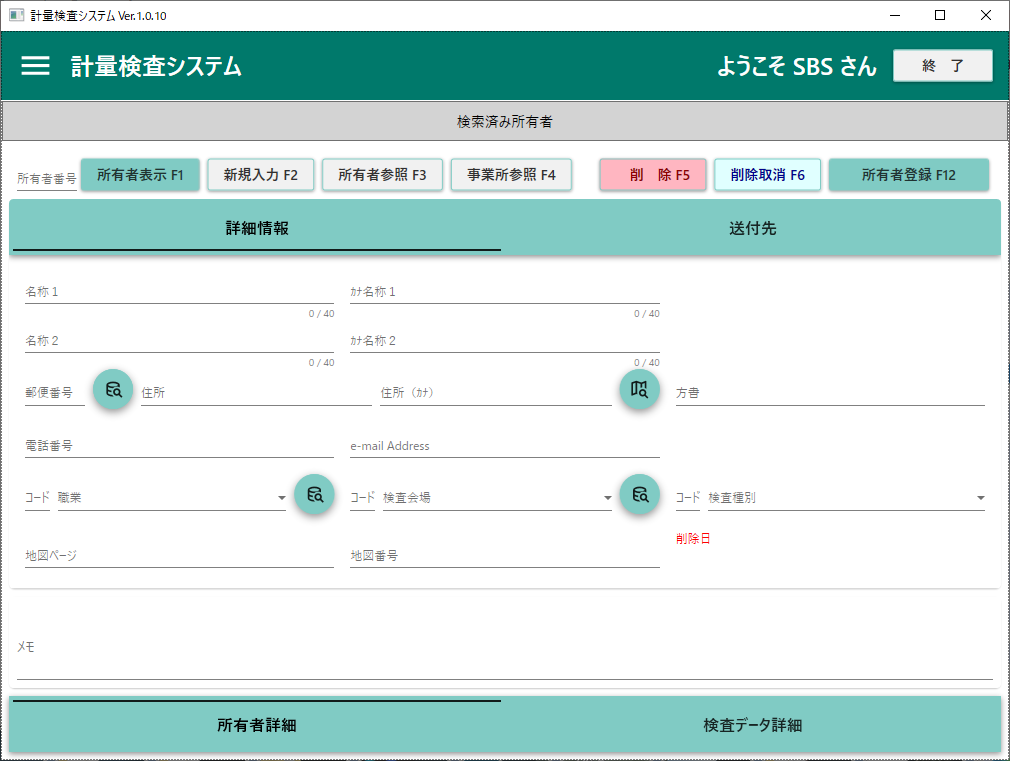This screenshot has width=1010, height=761.
Task: Click the e-mail Address field
Action: pyautogui.click(x=504, y=446)
